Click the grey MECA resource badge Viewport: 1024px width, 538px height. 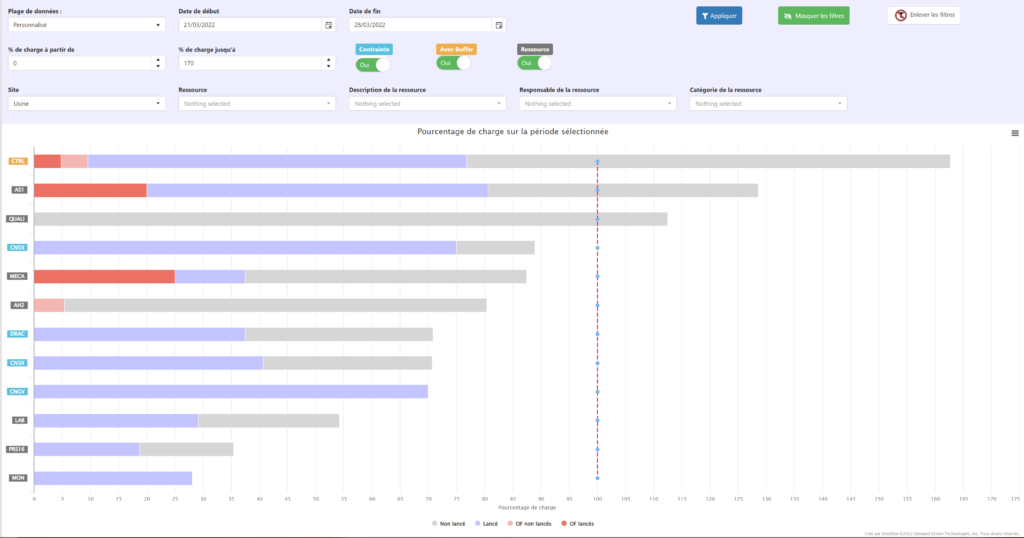click(18, 276)
